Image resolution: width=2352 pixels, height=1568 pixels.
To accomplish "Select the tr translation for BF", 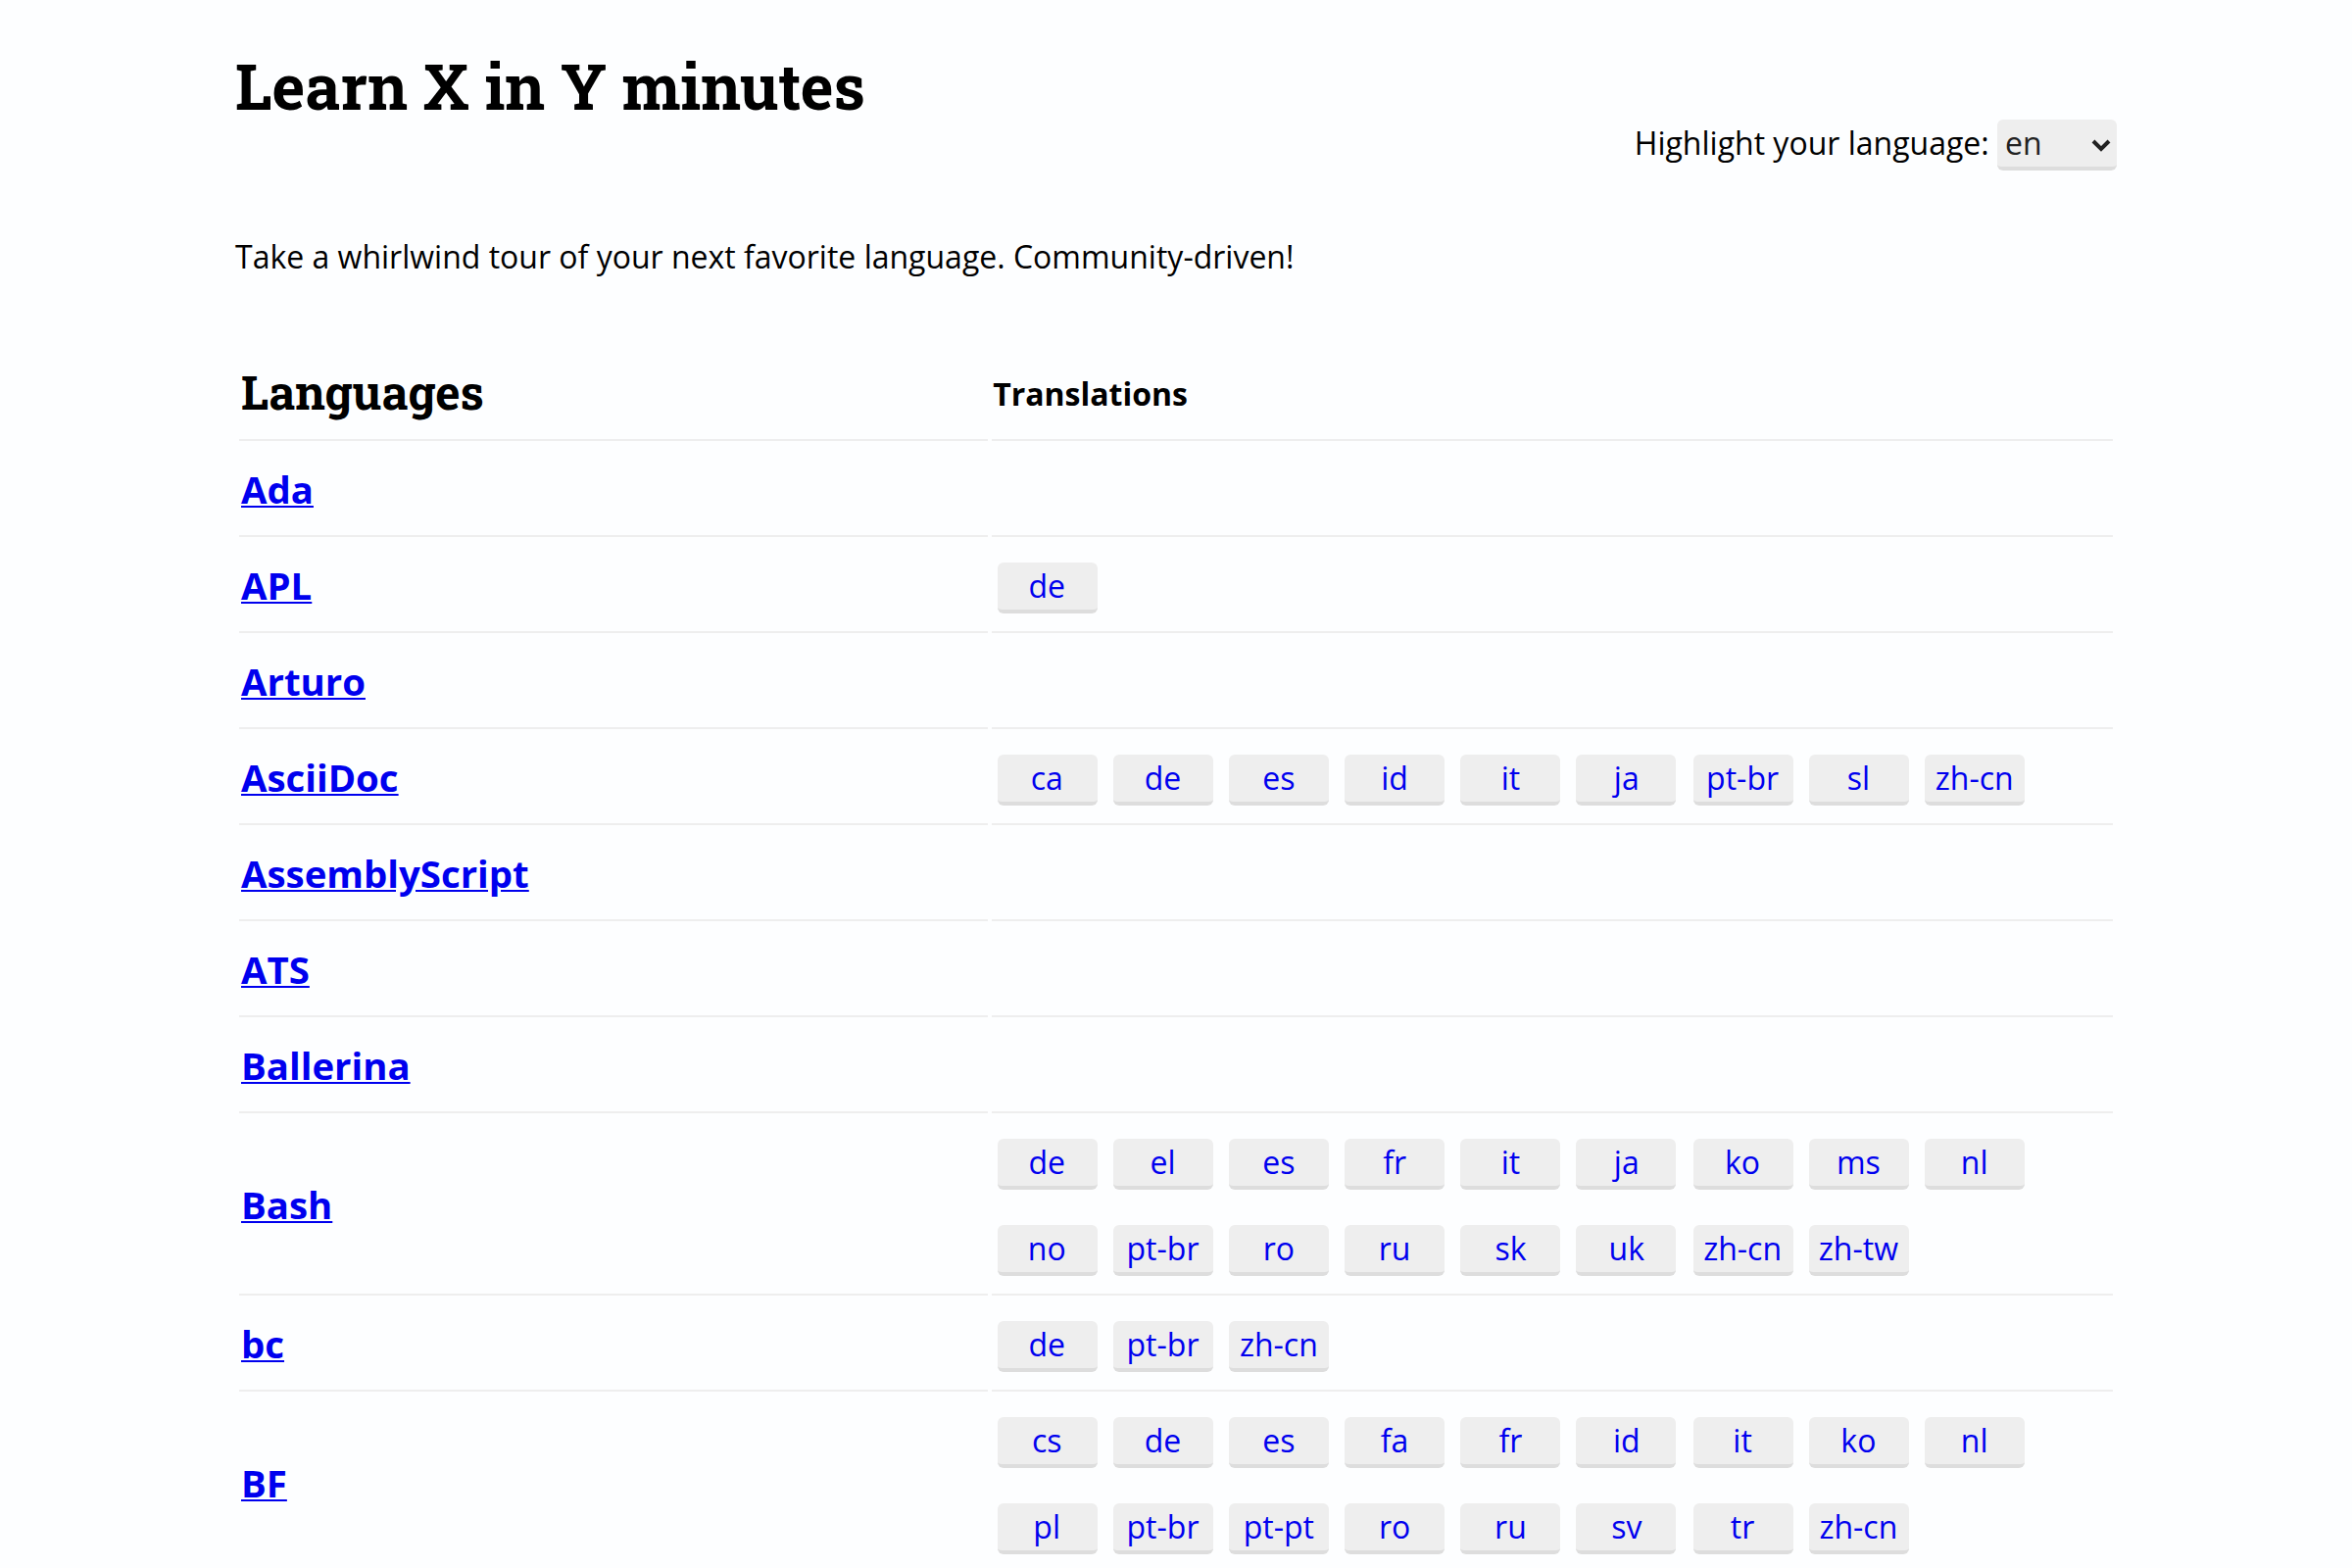I will 1743,1527.
